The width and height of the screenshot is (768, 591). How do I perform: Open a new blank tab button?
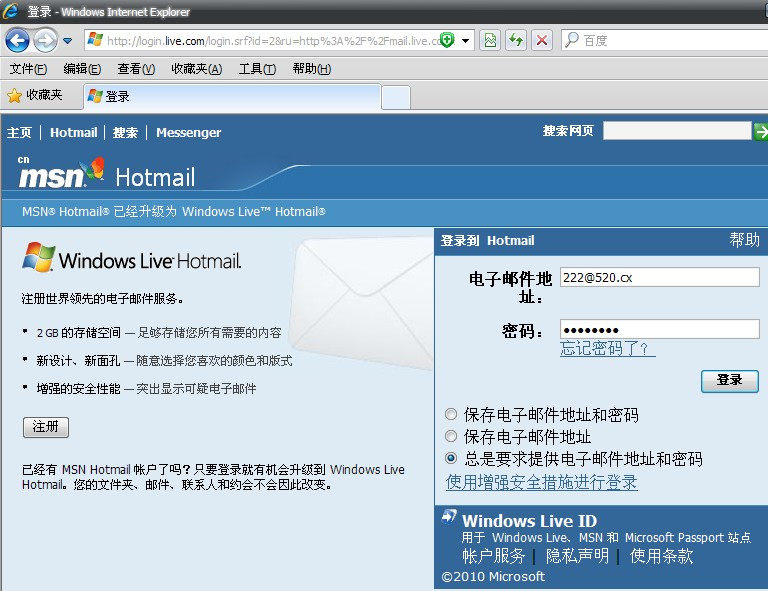click(396, 97)
